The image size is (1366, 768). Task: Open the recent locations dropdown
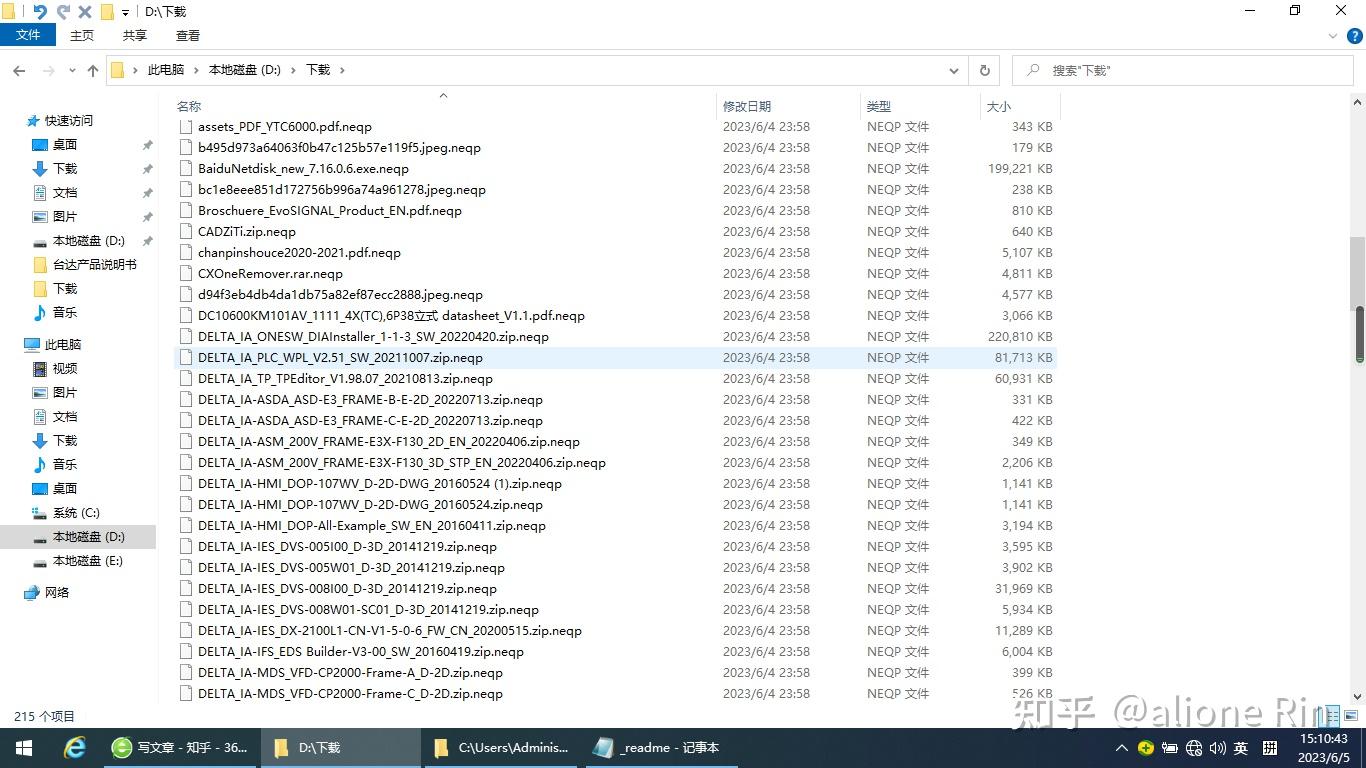pyautogui.click(x=72, y=71)
